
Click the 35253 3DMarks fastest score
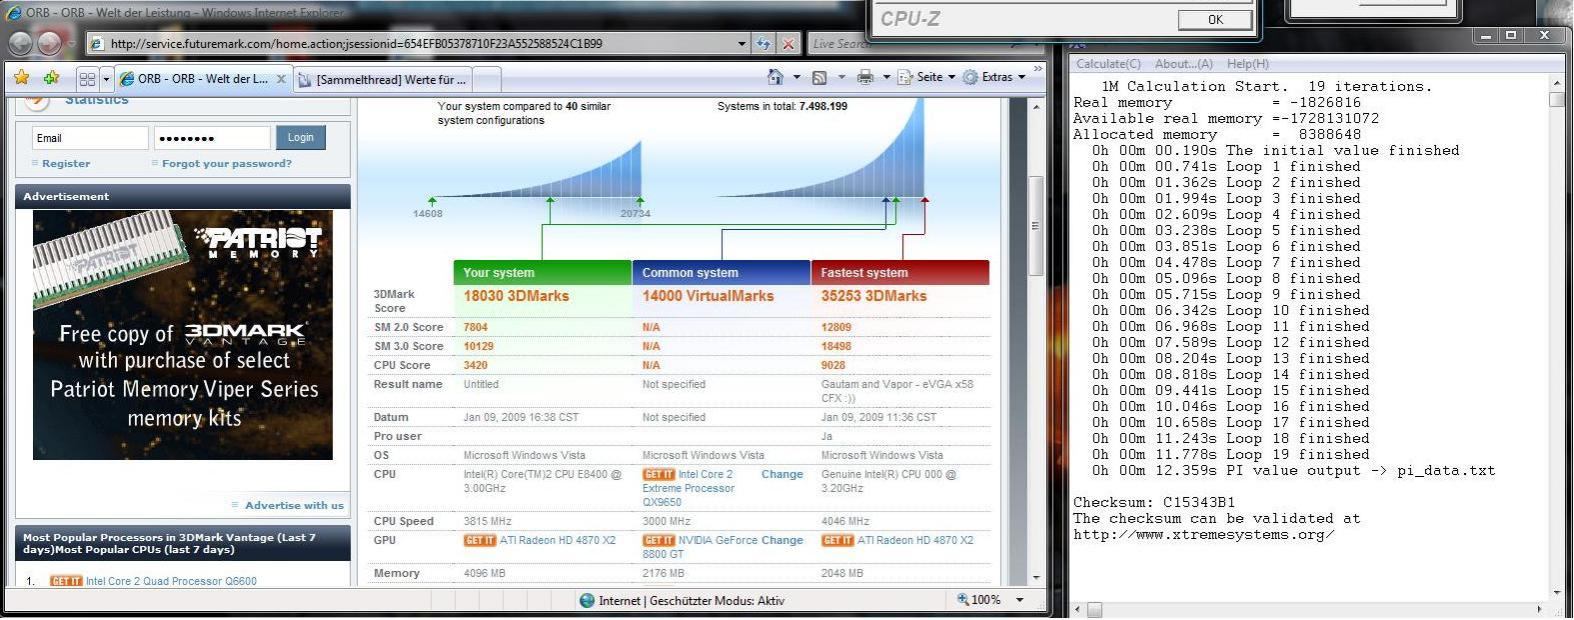click(x=874, y=296)
